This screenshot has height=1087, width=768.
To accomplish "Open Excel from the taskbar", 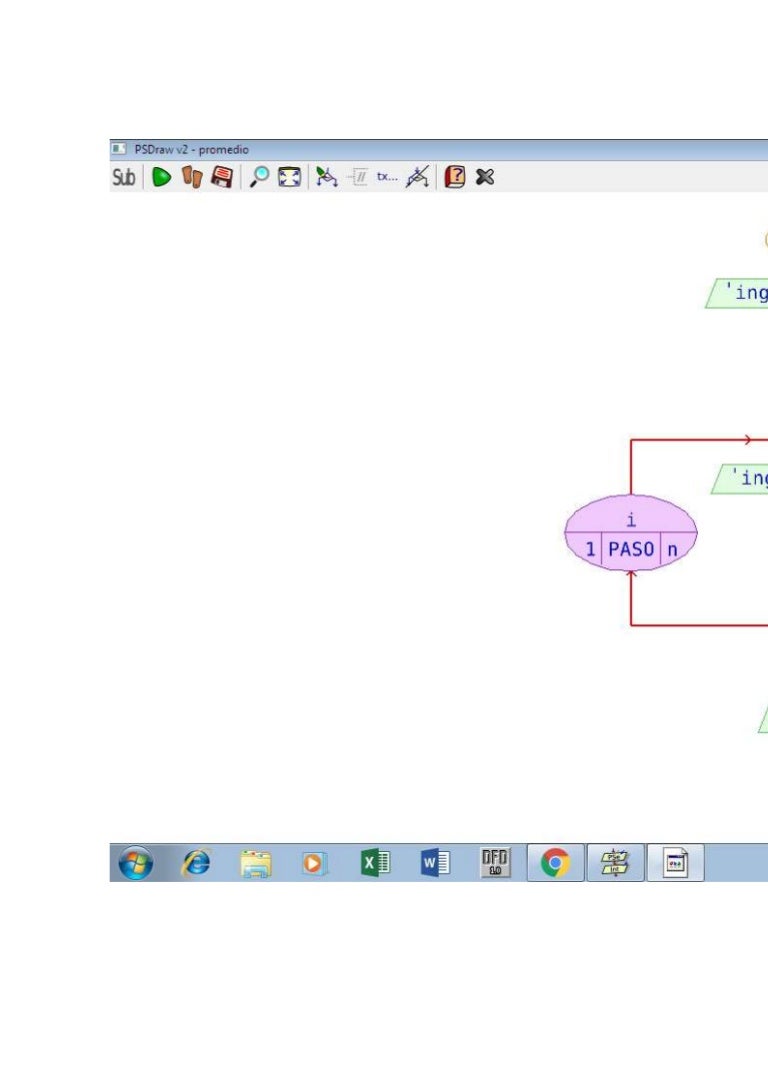I will [x=375, y=862].
